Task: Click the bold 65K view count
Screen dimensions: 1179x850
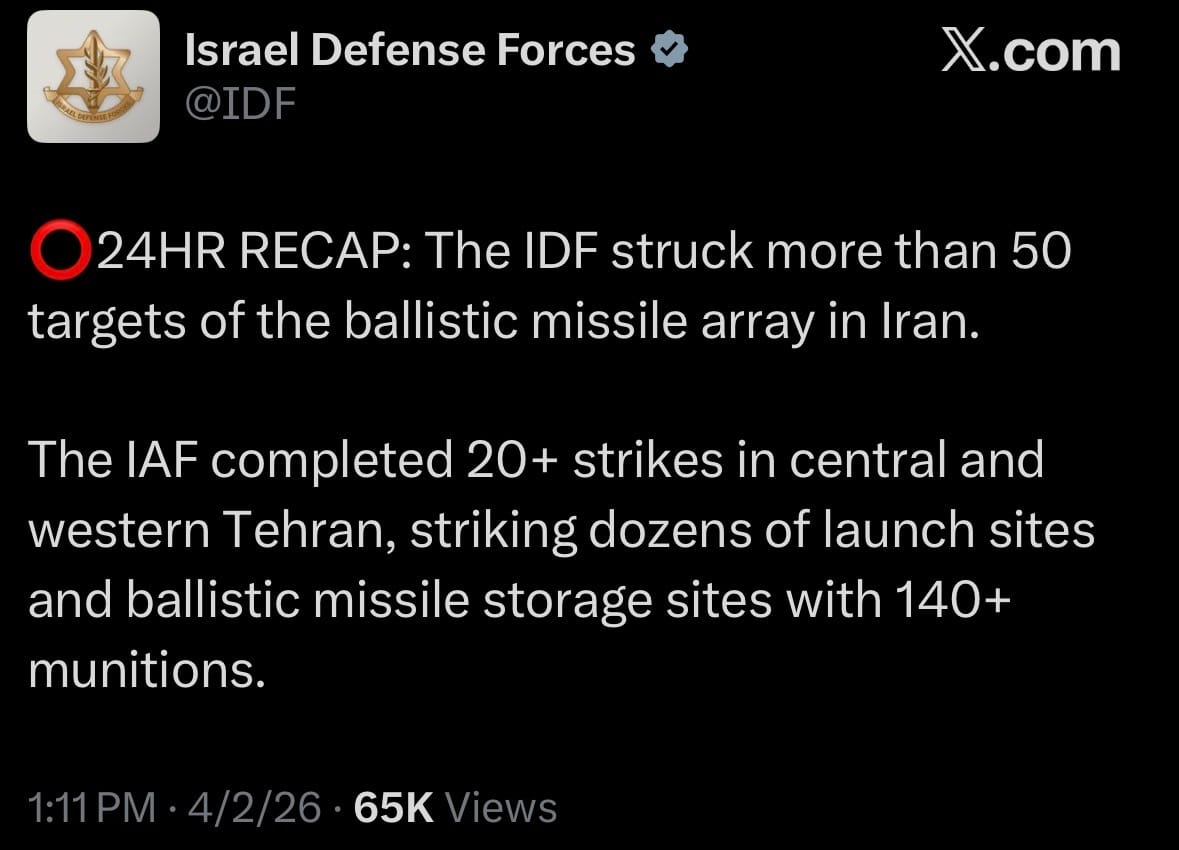Action: (x=393, y=807)
